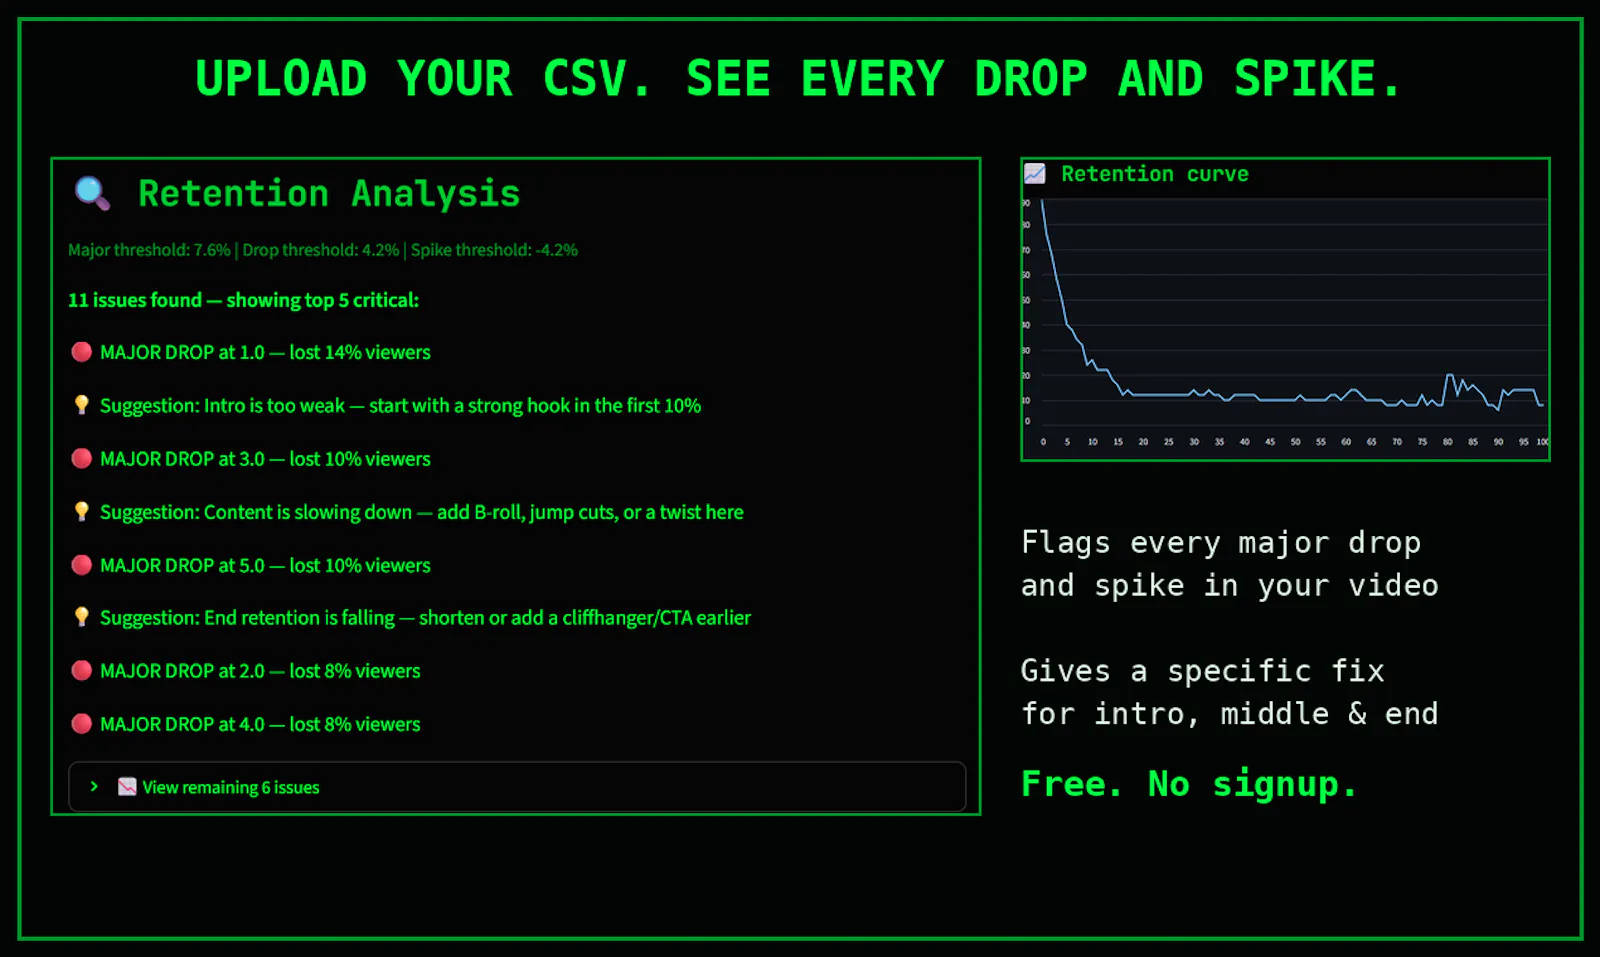This screenshot has width=1600, height=957.
Task: Open the View remaining 6 issues section
Action: 517,787
